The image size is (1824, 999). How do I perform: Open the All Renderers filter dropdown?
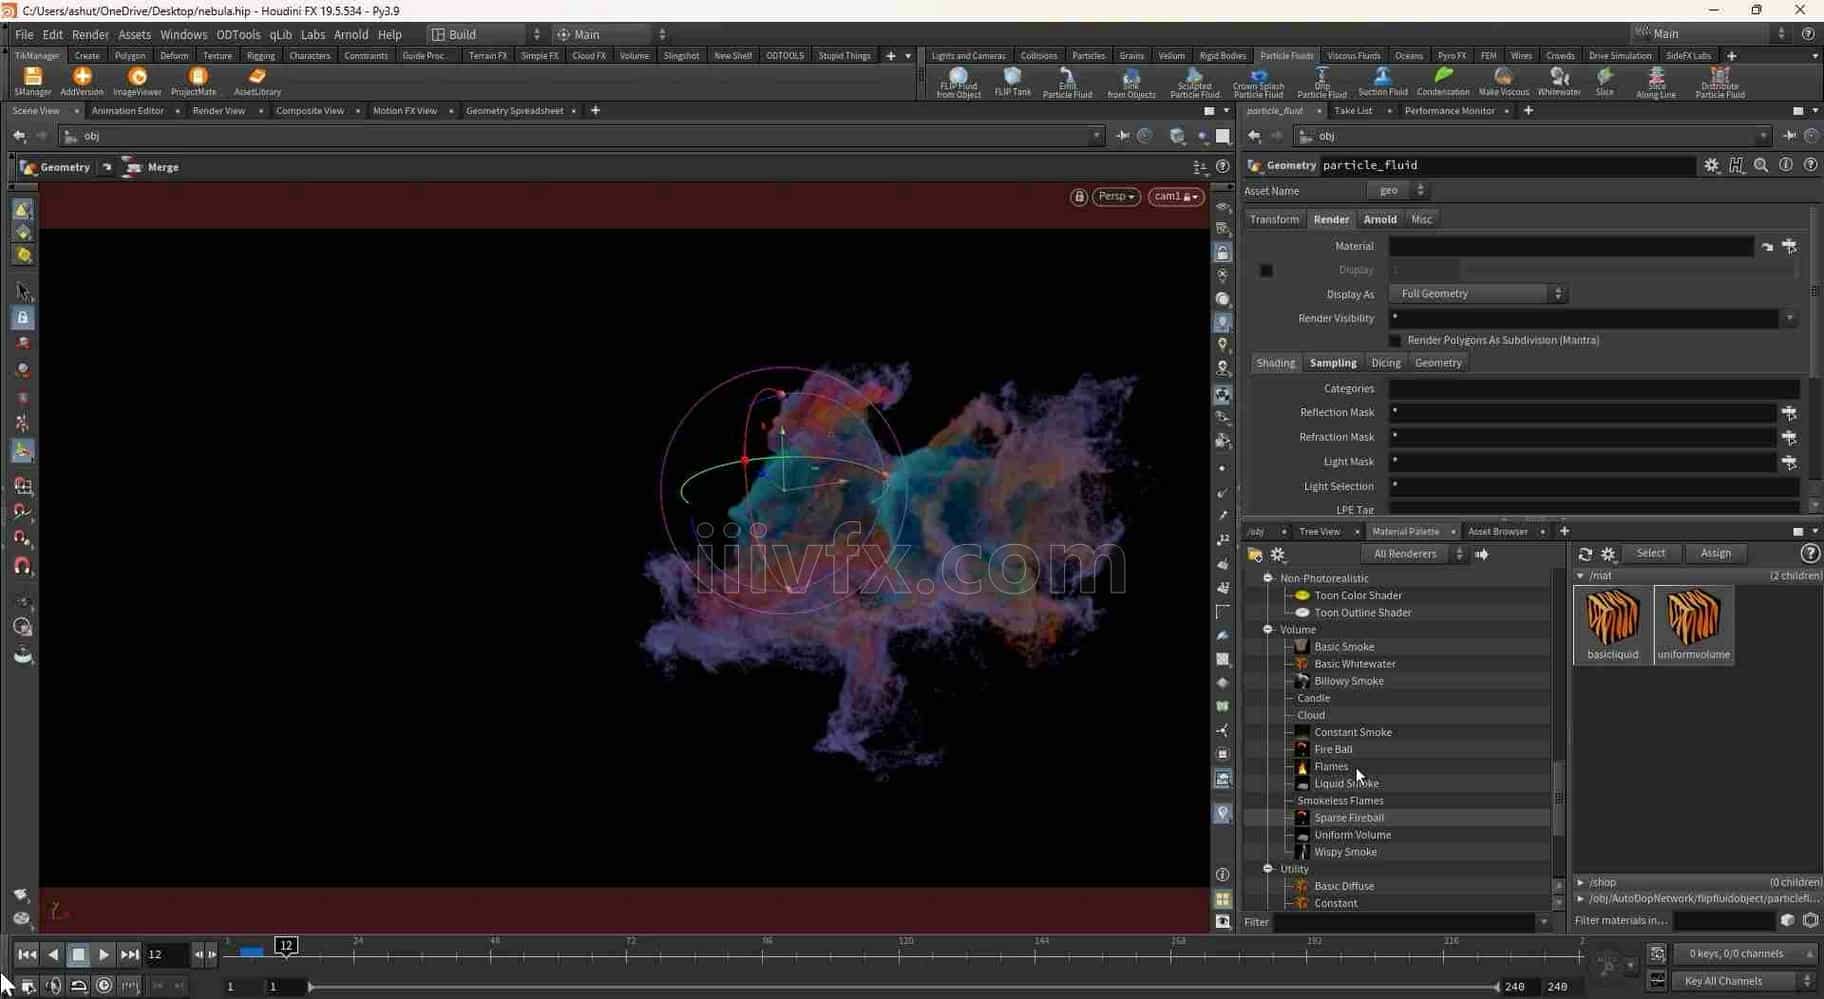click(1414, 554)
